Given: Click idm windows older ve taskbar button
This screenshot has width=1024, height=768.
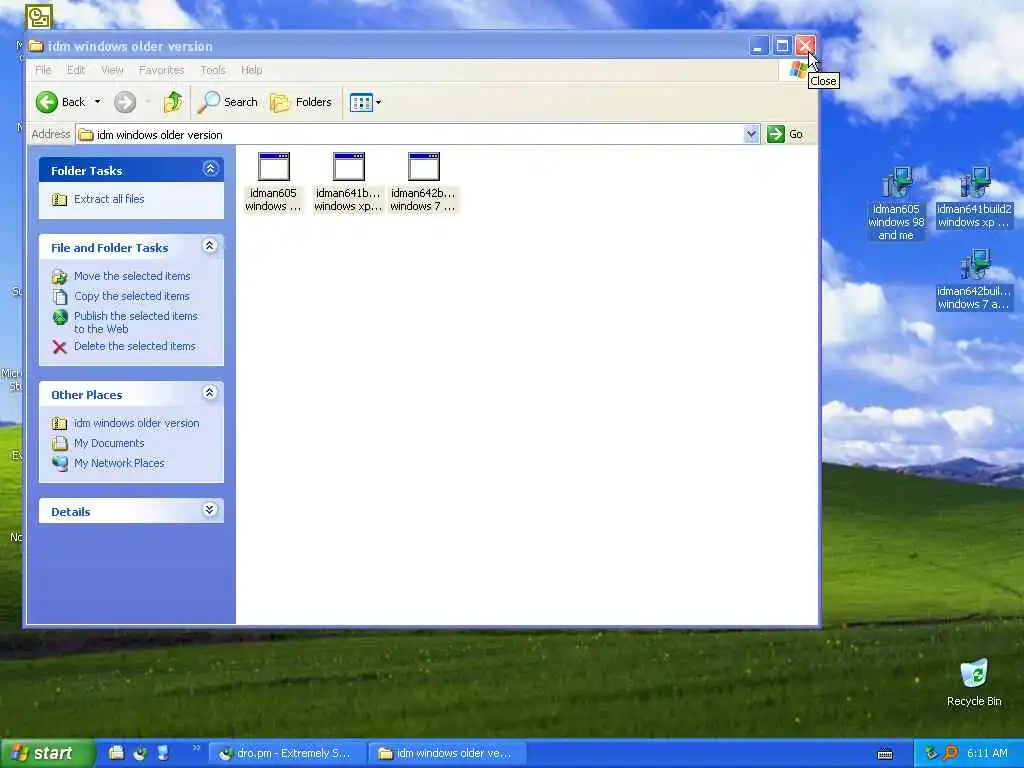Looking at the screenshot, I should (x=447, y=754).
